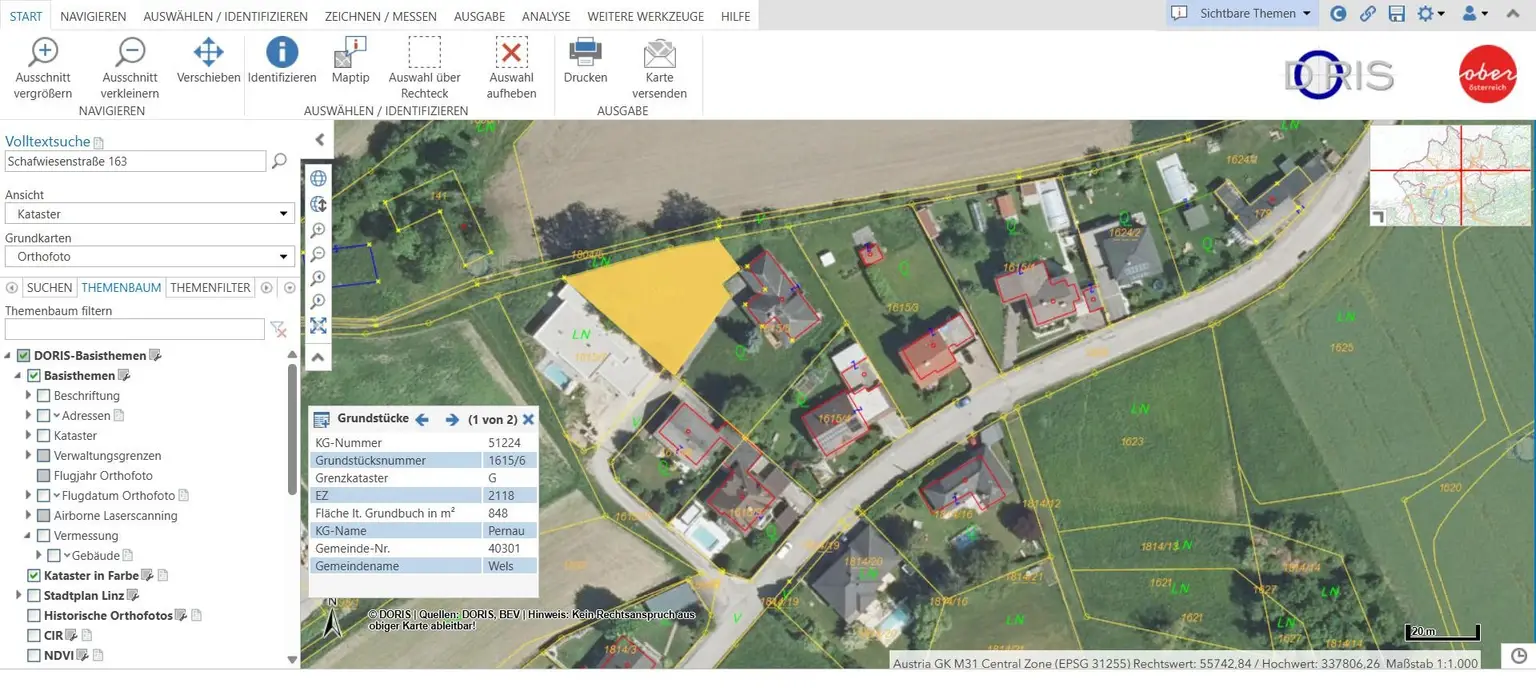1536x695 pixels.
Task: Click the search magnifier beside Volltextsuche
Action: (x=280, y=161)
